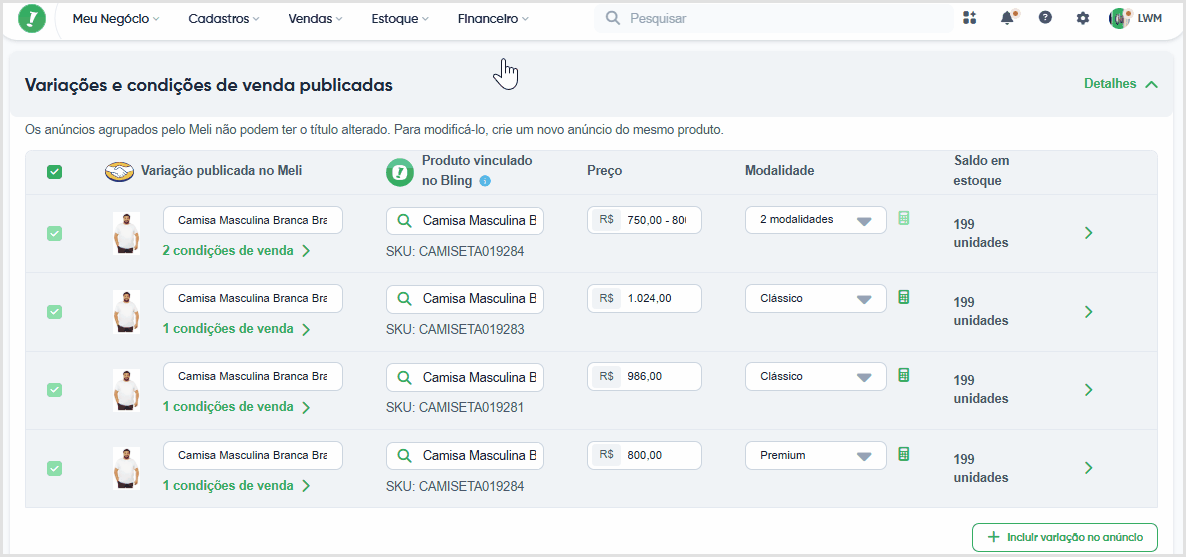Screen dimensions: 1186x557
Task: Click the price field showing 1.024,00
Action: (x=644, y=298)
